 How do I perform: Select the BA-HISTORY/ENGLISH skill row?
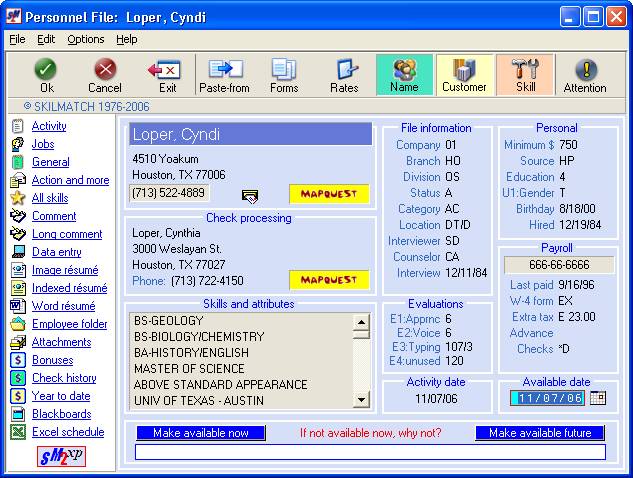pos(241,352)
